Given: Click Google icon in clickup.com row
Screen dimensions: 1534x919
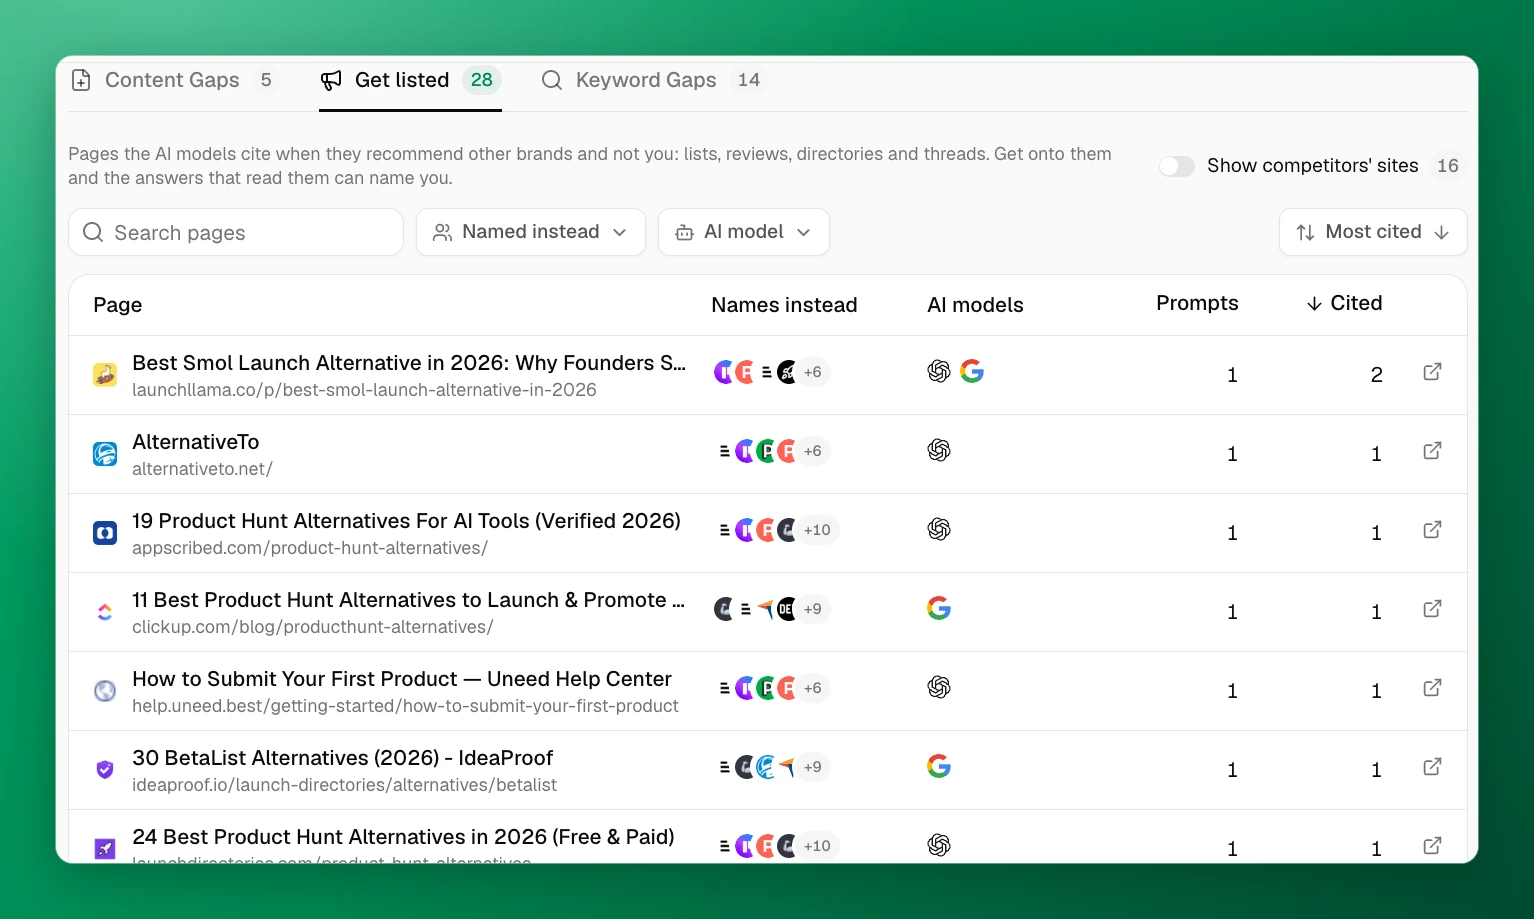Looking at the screenshot, I should [939, 609].
